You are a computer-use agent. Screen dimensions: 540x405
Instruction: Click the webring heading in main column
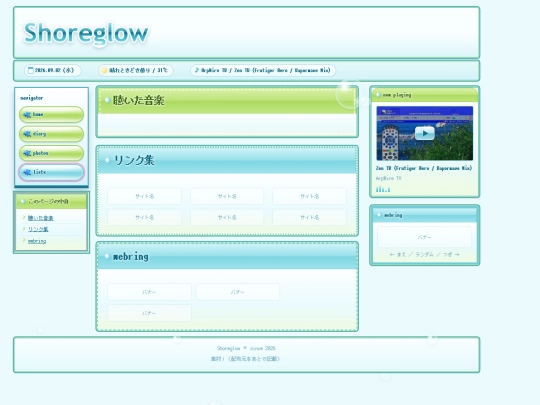[x=131, y=257]
